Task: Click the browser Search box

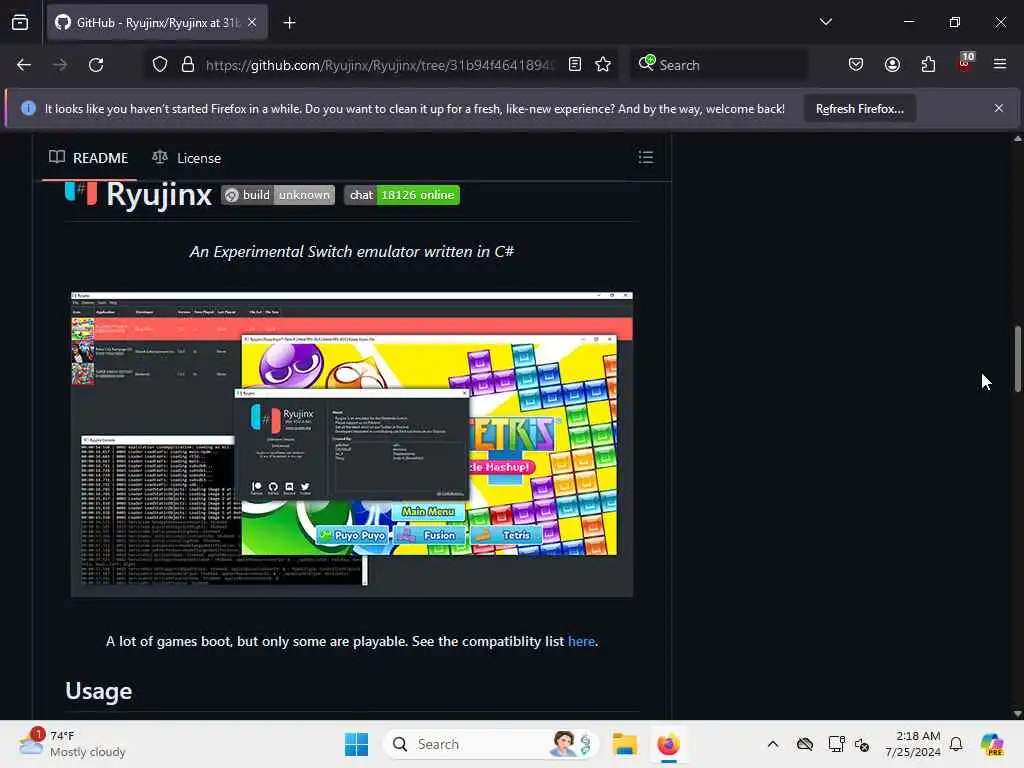Action: click(718, 65)
